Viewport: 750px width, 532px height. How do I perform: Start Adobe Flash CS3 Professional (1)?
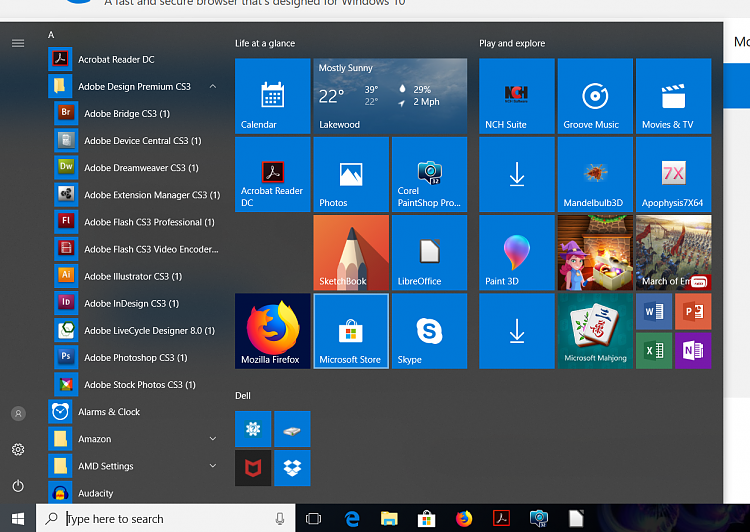(137, 222)
